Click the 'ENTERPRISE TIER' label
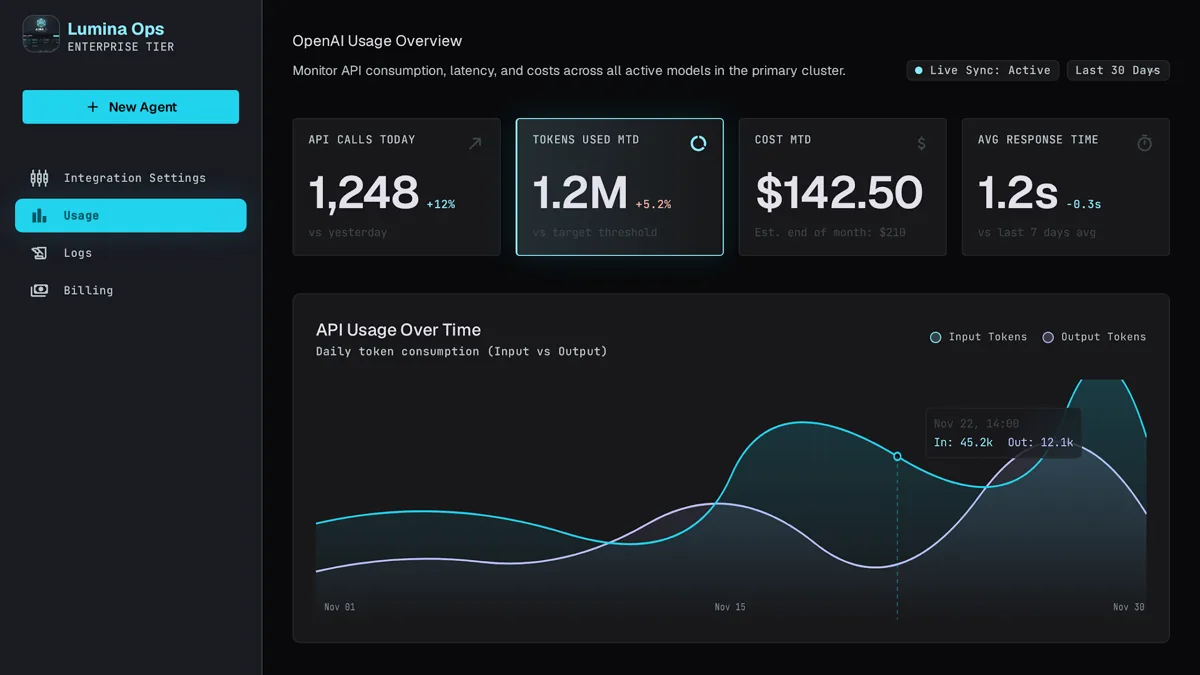The image size is (1200, 675). [121, 47]
